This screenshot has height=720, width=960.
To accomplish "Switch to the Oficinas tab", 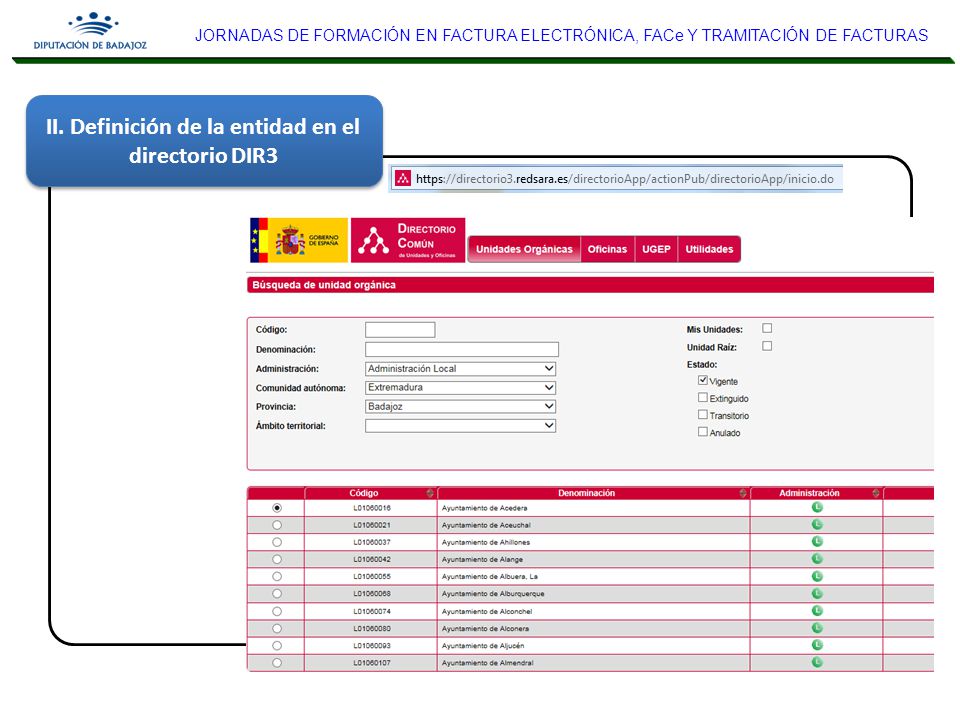I will [607, 249].
